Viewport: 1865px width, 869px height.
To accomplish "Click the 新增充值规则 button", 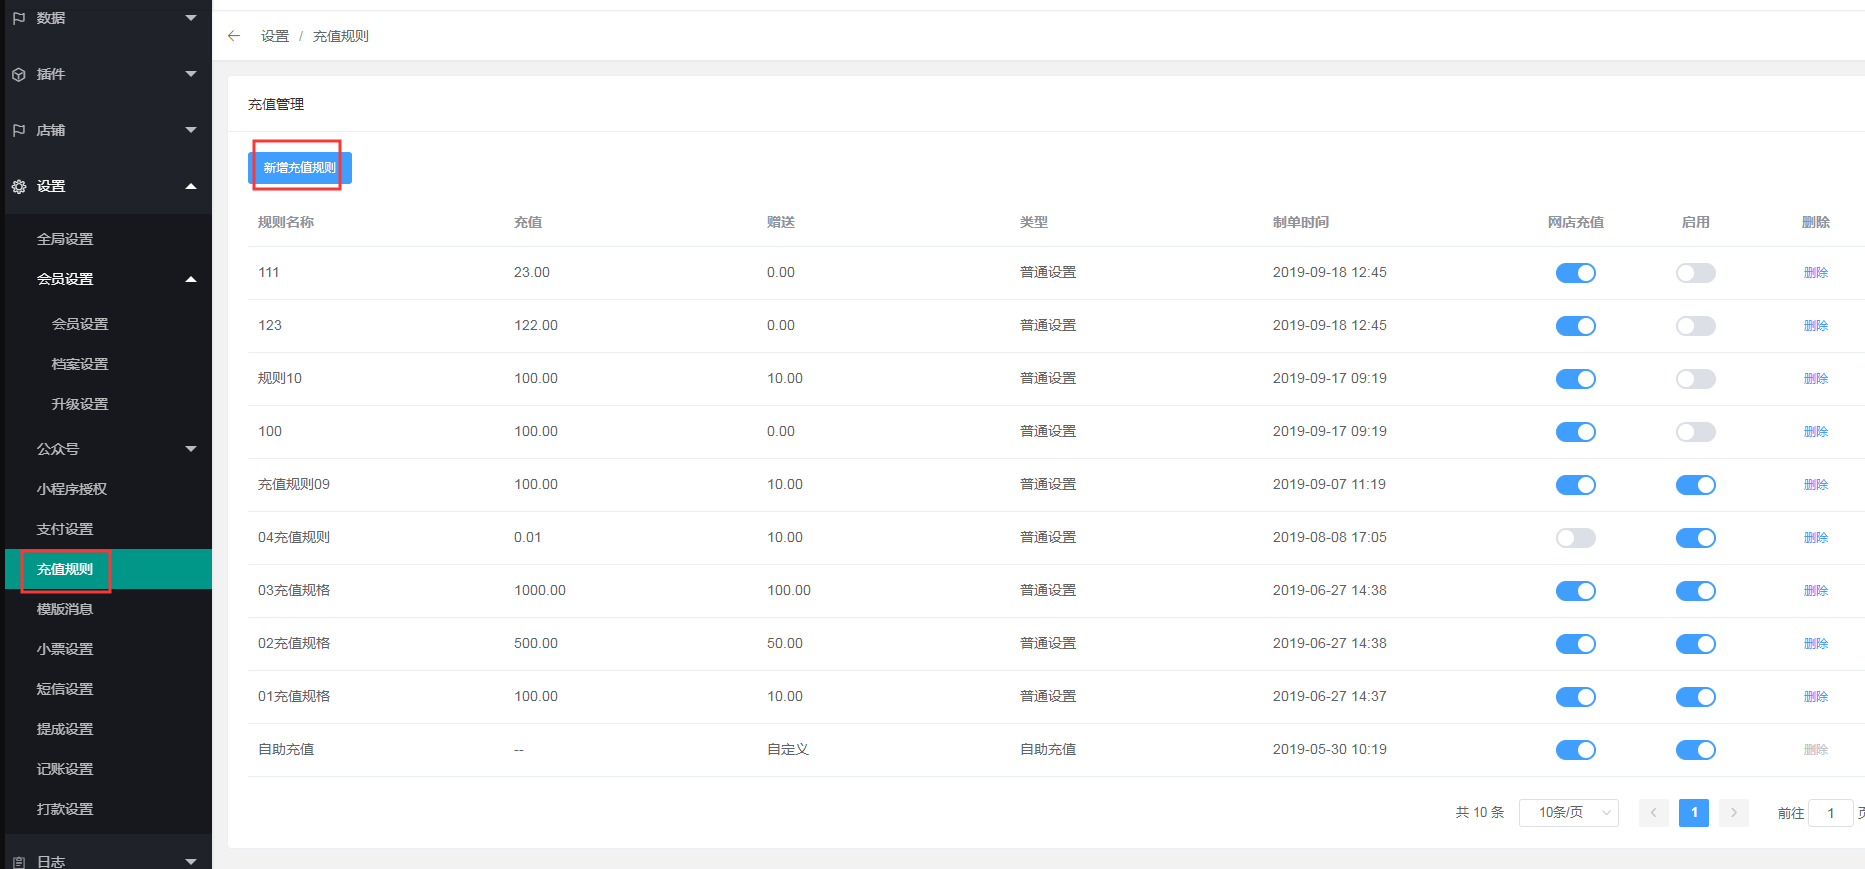I will click(299, 168).
